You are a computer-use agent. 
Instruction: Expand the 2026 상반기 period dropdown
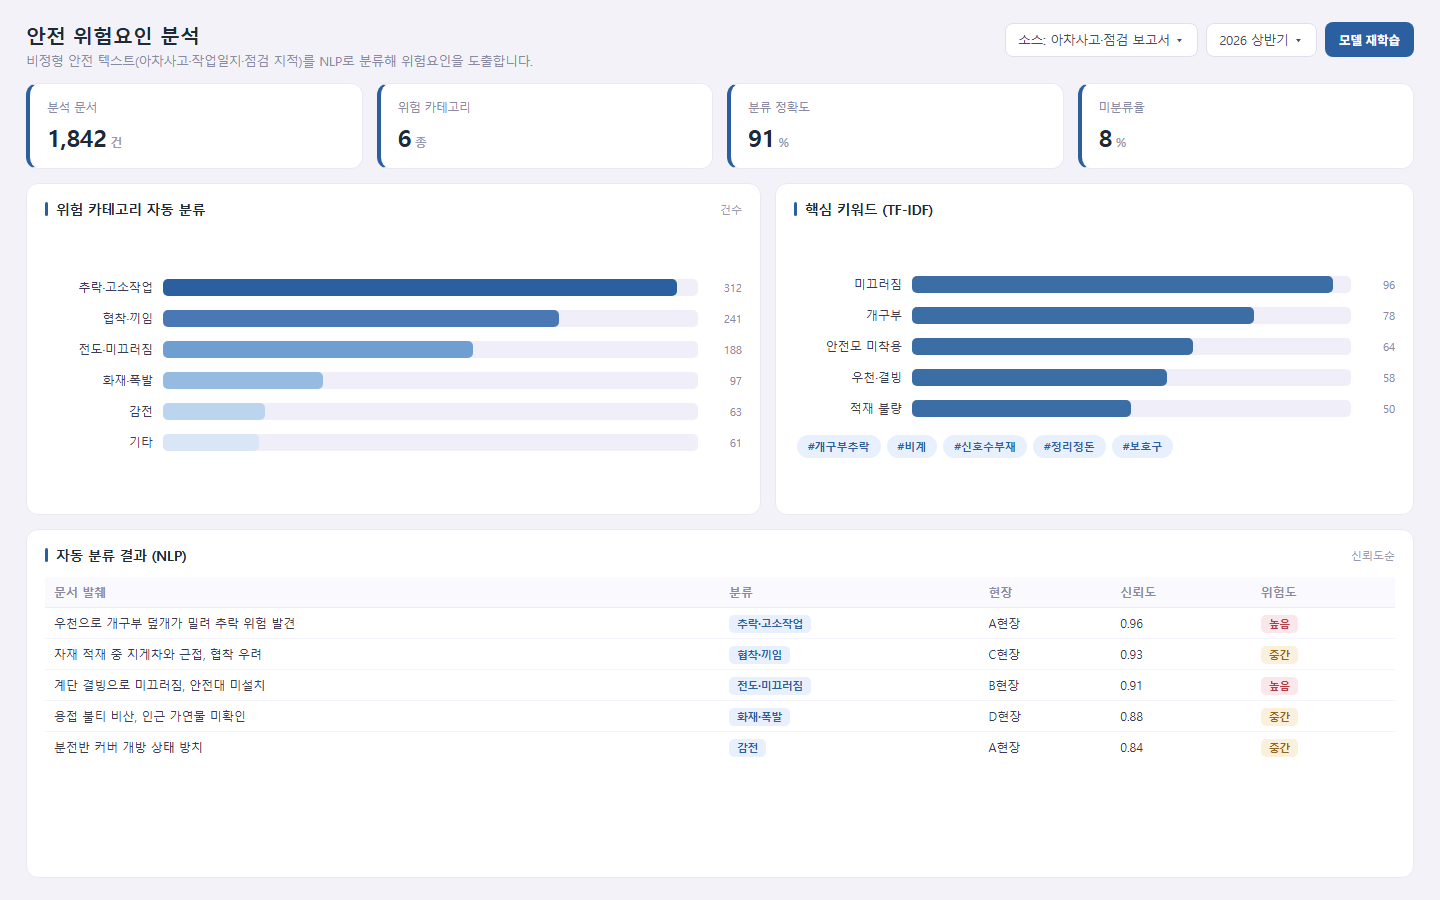tap(1261, 40)
